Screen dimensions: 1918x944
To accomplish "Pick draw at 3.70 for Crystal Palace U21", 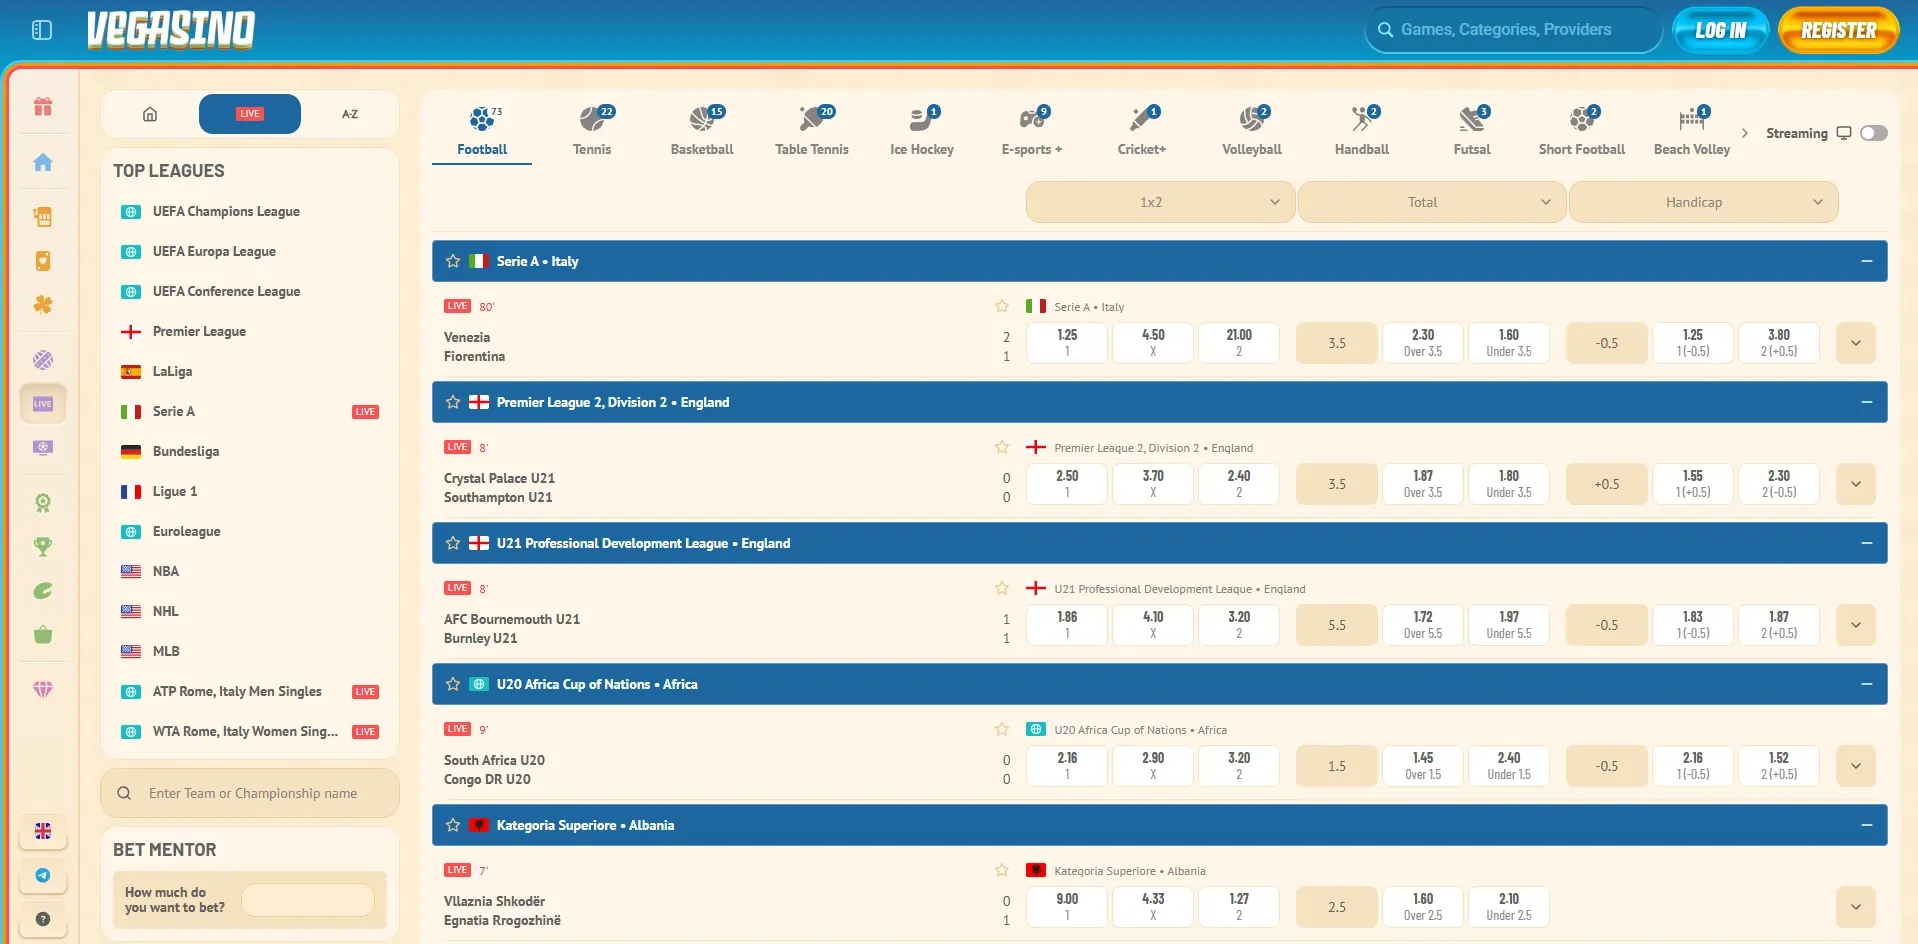I will (1153, 484).
